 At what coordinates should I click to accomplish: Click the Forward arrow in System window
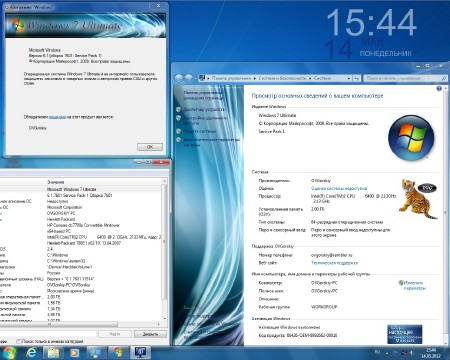tap(189, 78)
